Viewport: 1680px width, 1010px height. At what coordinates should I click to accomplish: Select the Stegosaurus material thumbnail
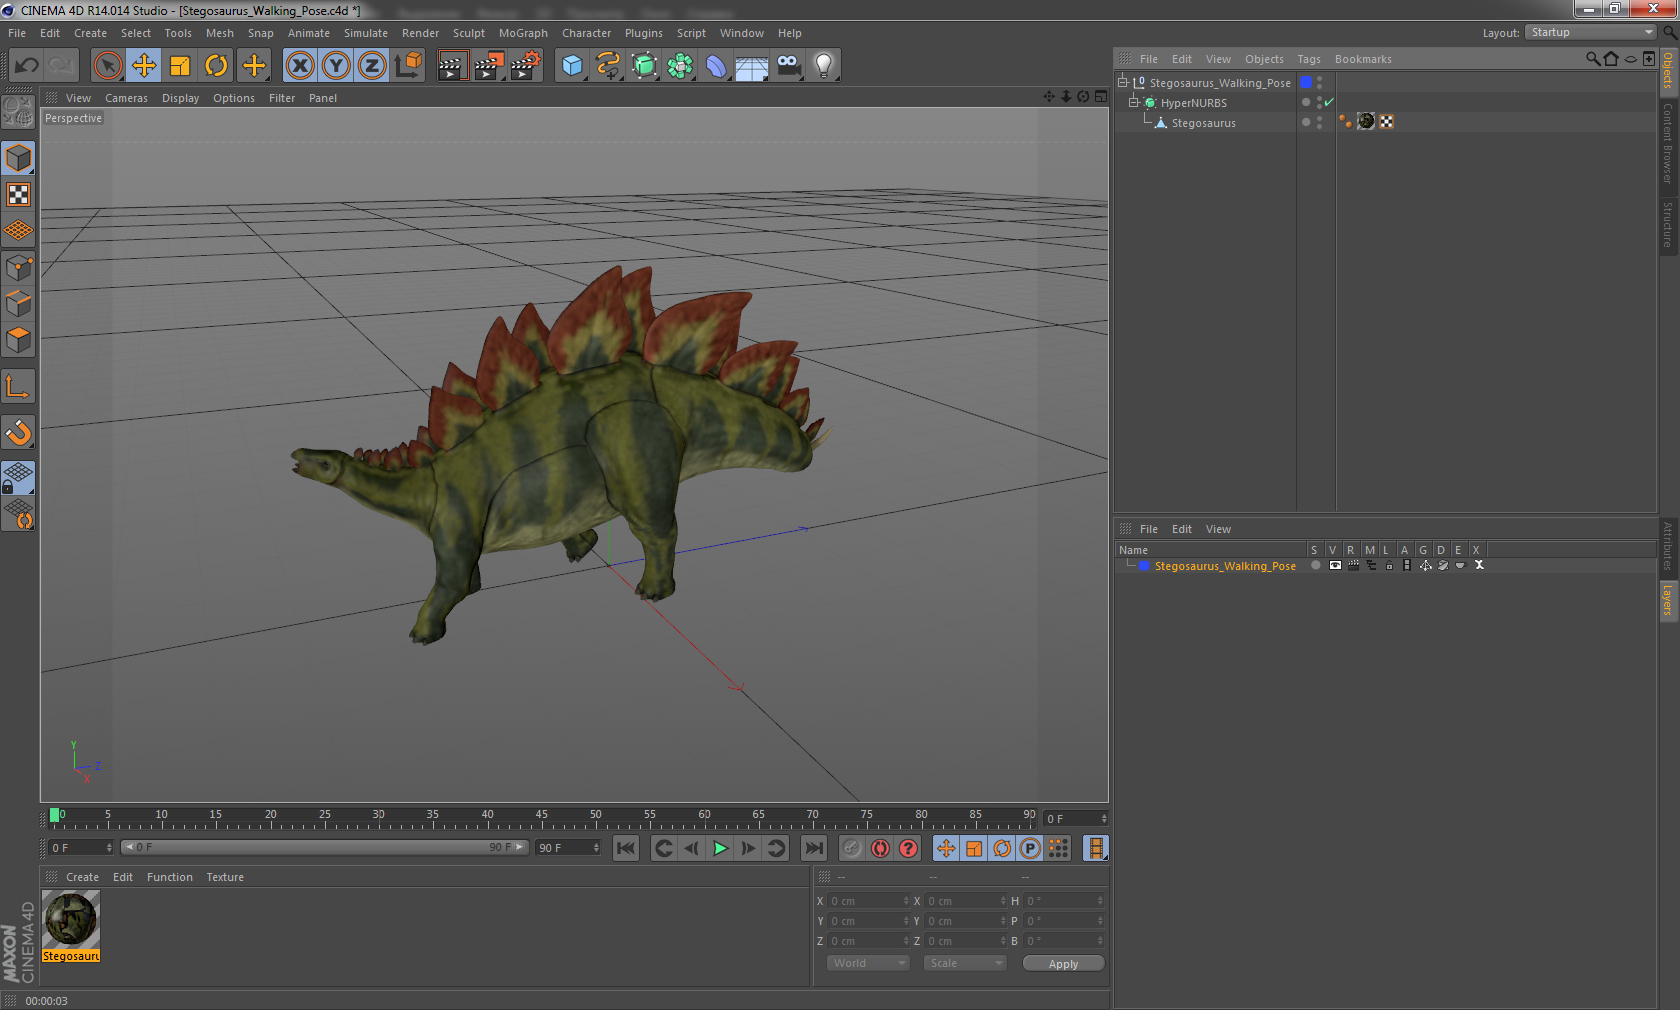coord(71,920)
